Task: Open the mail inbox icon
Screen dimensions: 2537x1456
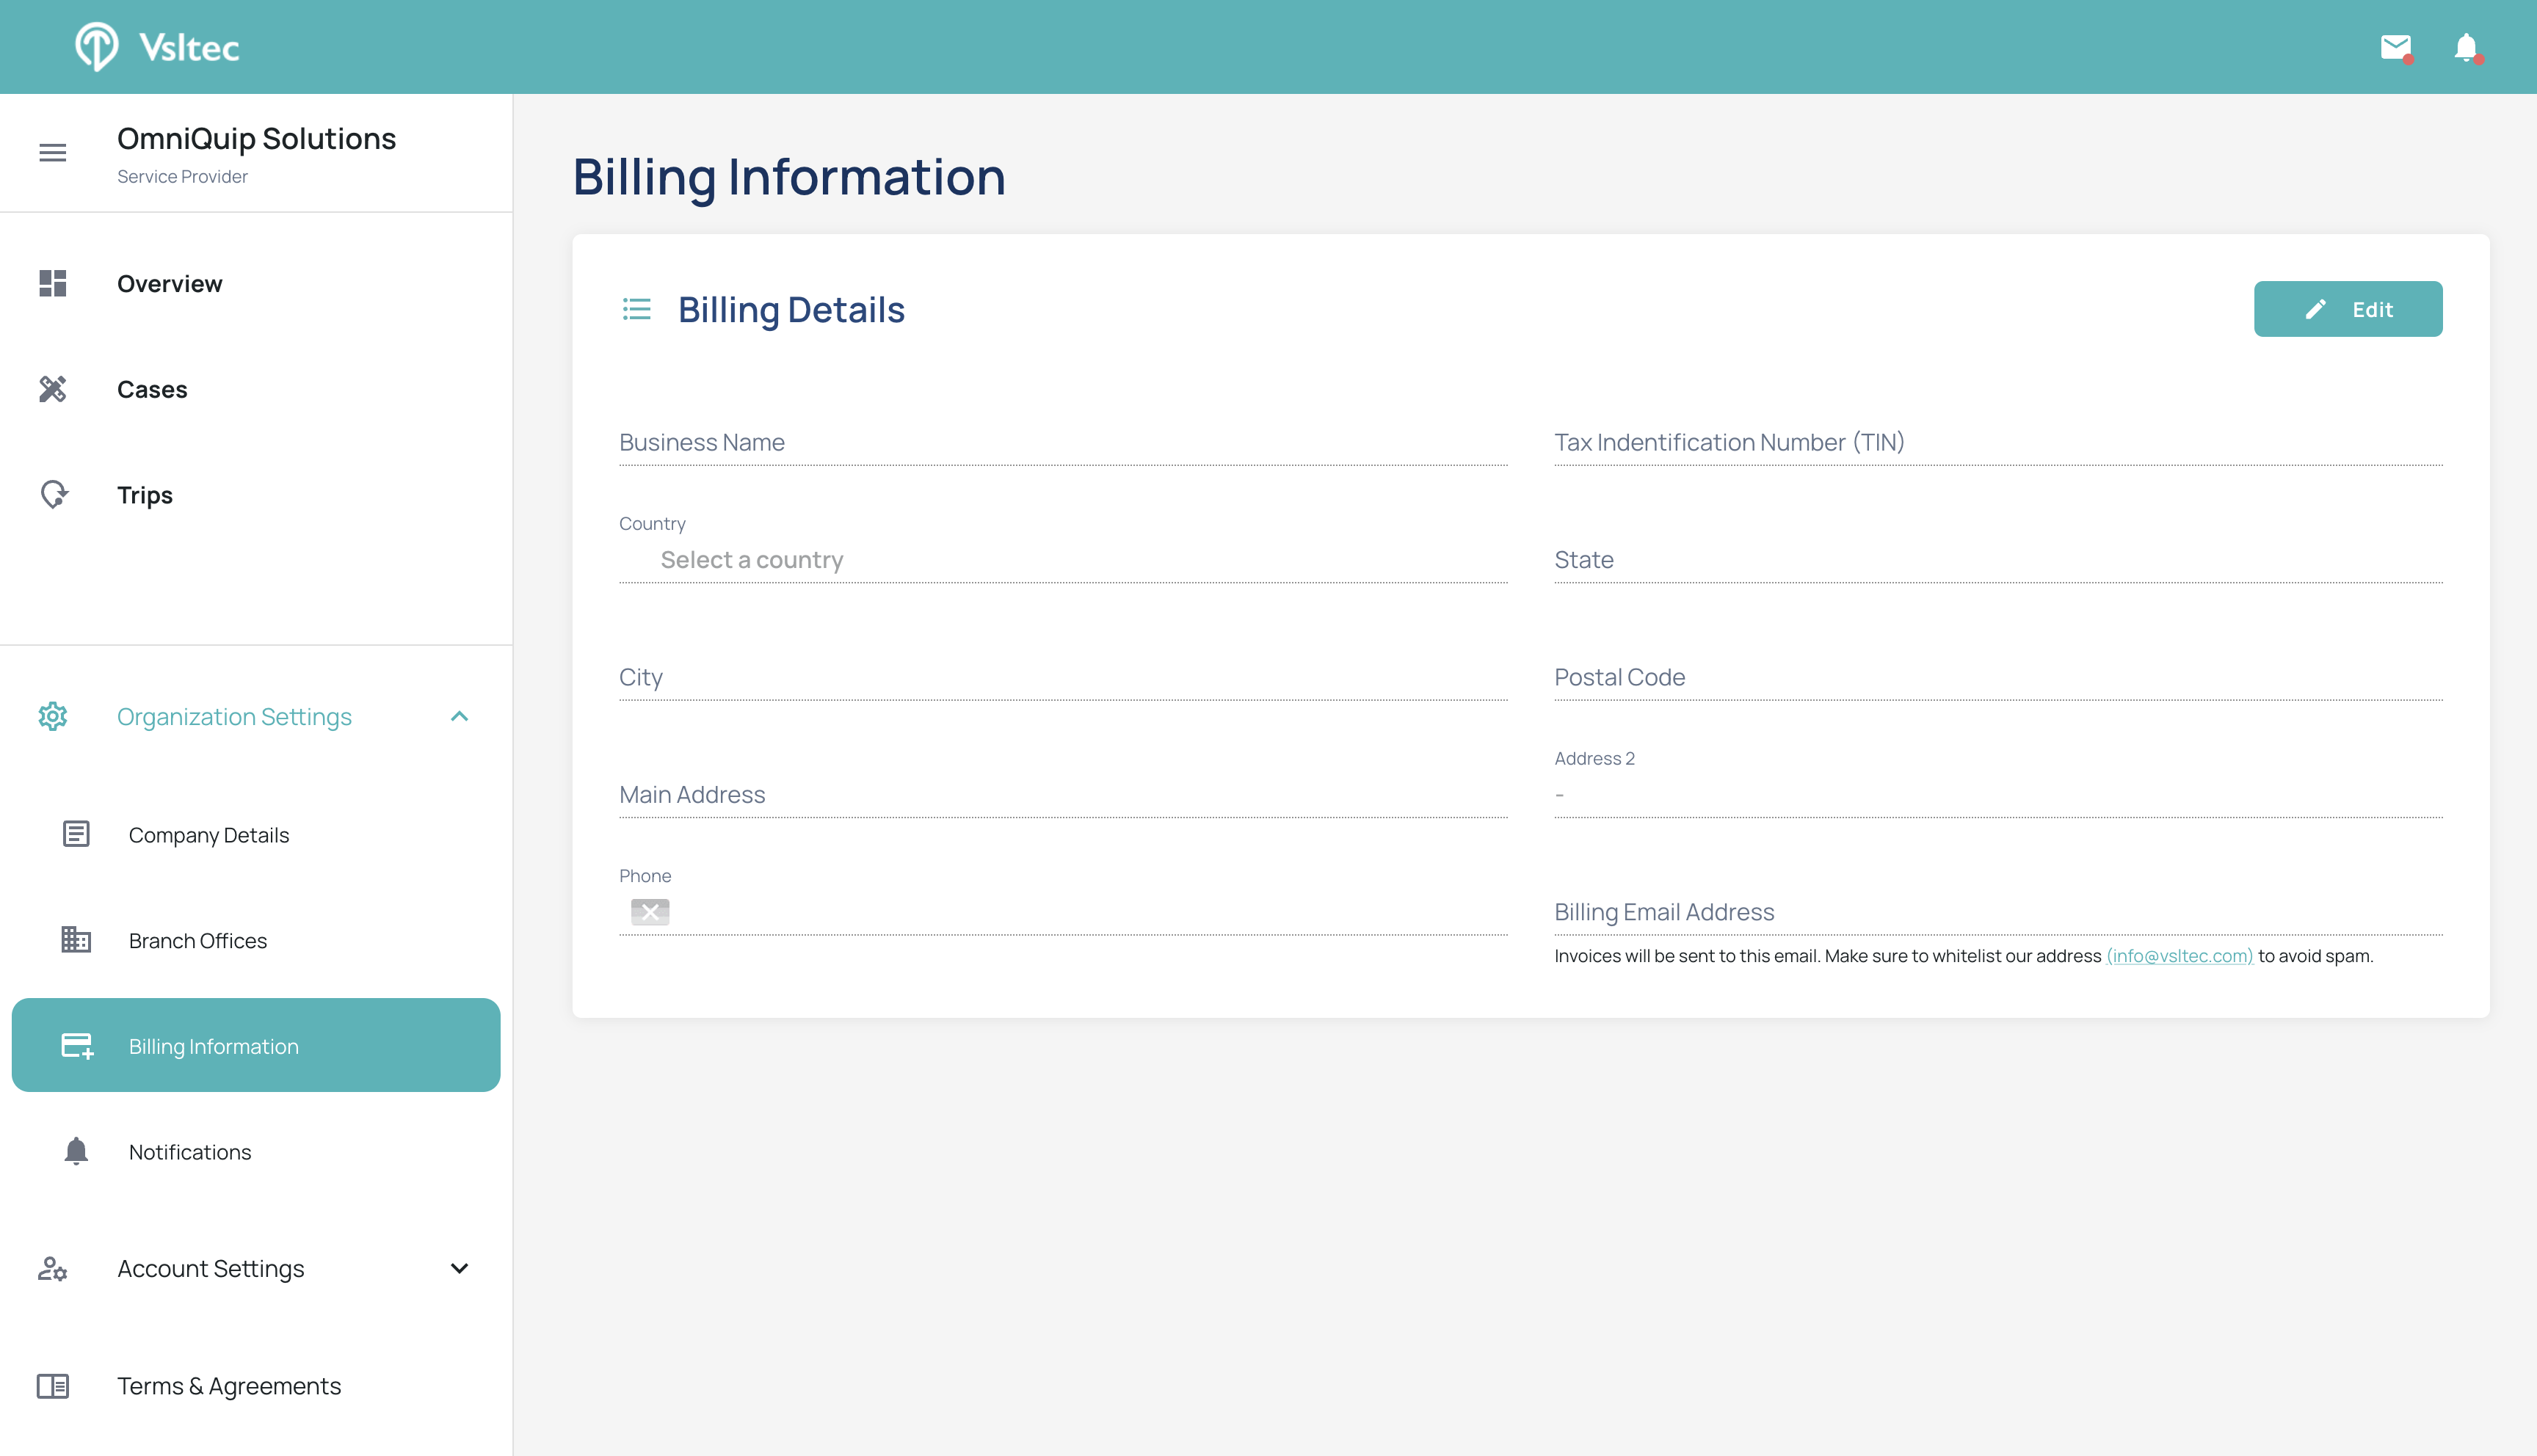Action: (2396, 47)
